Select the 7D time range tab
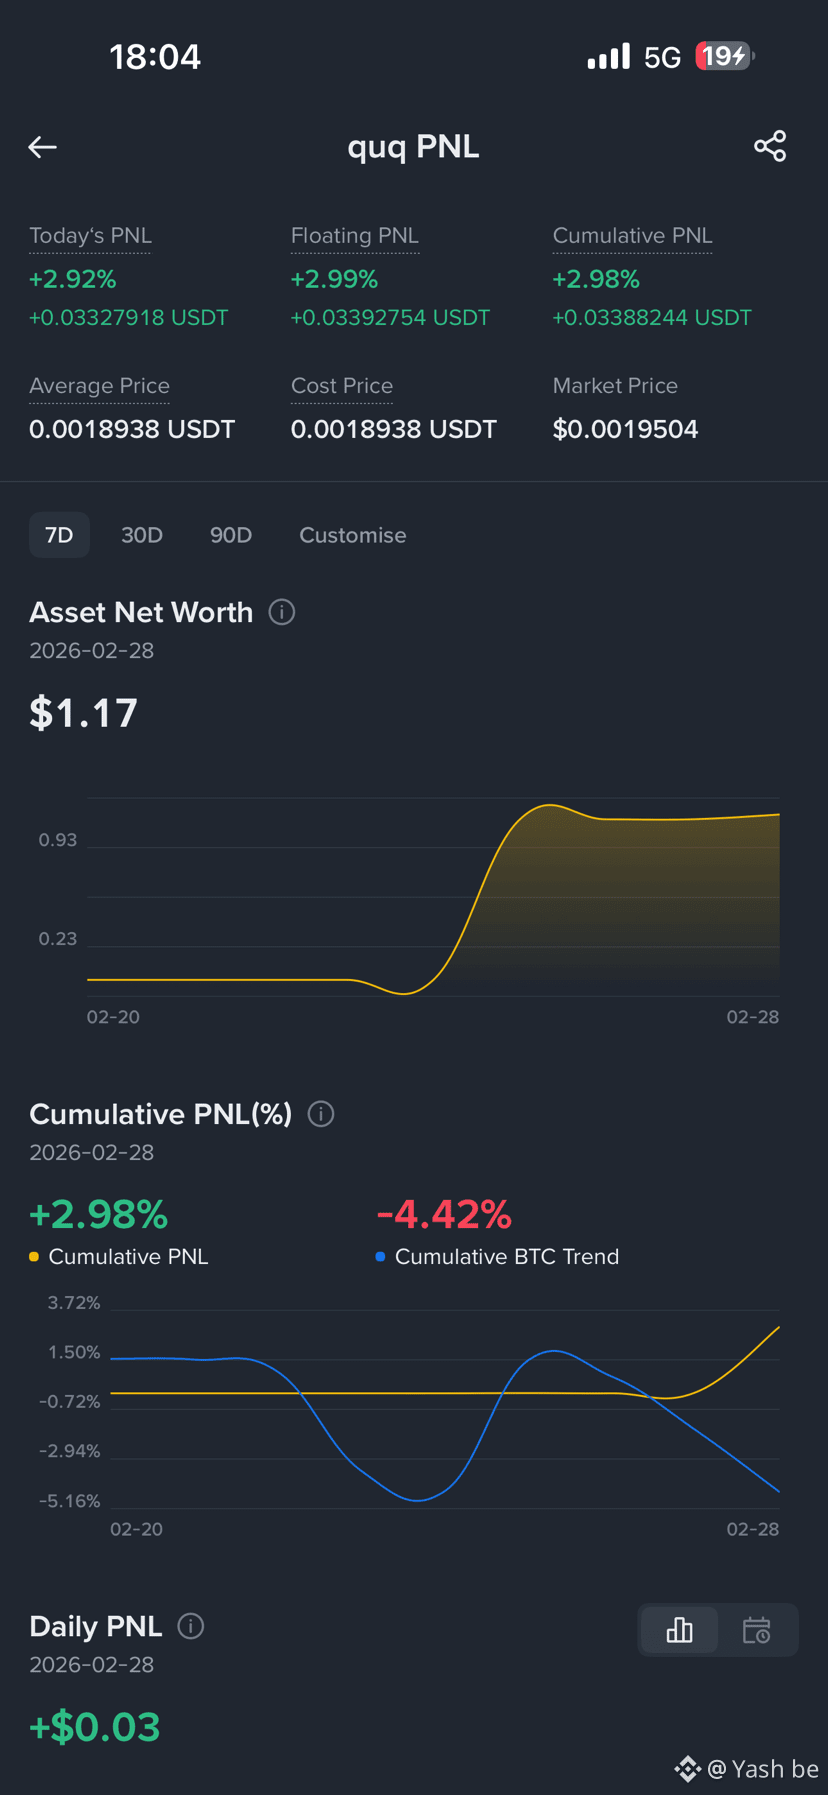The height and width of the screenshot is (1795, 828). coord(59,535)
